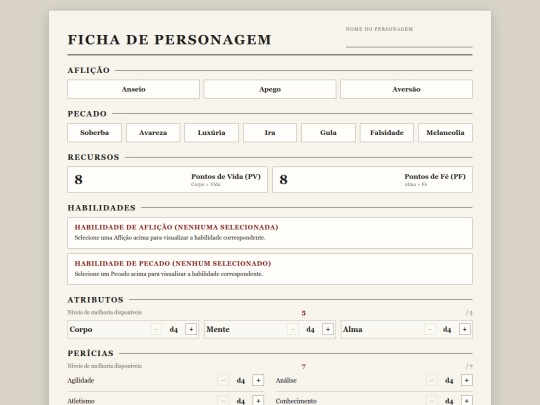The width and height of the screenshot is (540, 405).
Task: Increase the Alma attribute with plus
Action: click(x=465, y=329)
